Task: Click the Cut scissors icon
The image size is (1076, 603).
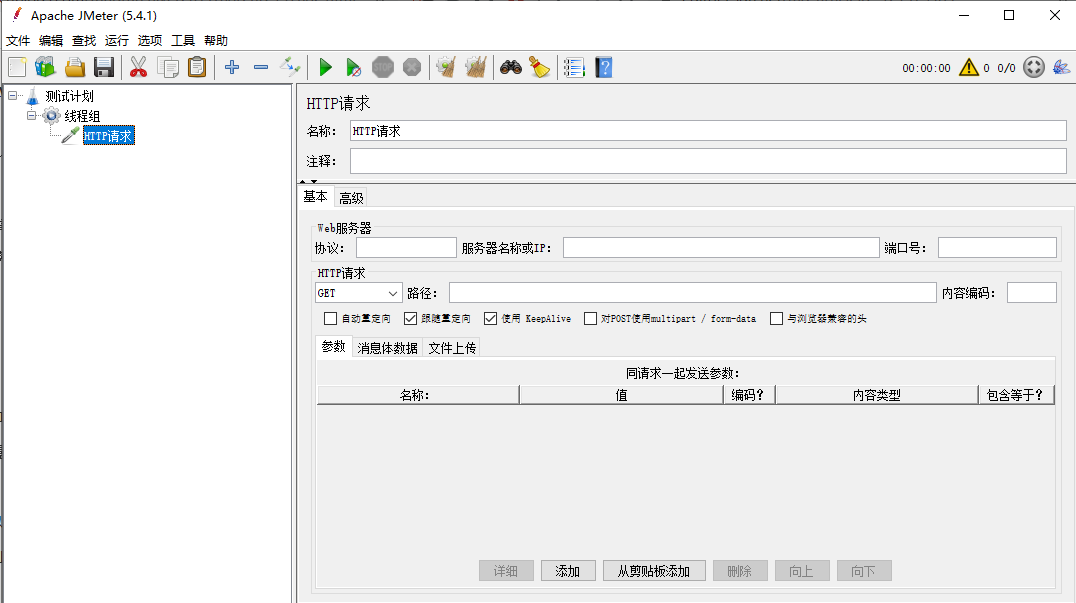Action: click(x=139, y=67)
